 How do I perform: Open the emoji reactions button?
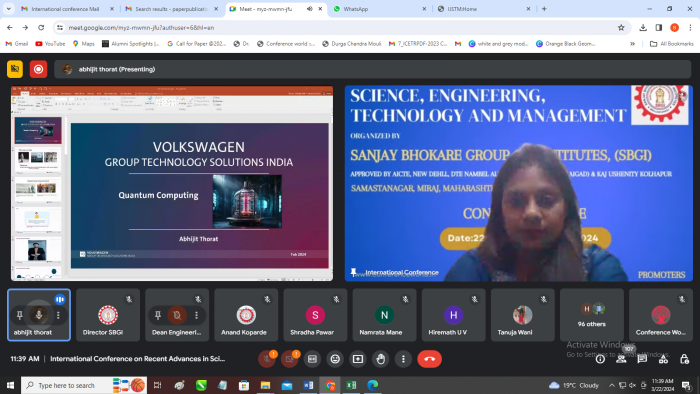(x=335, y=359)
